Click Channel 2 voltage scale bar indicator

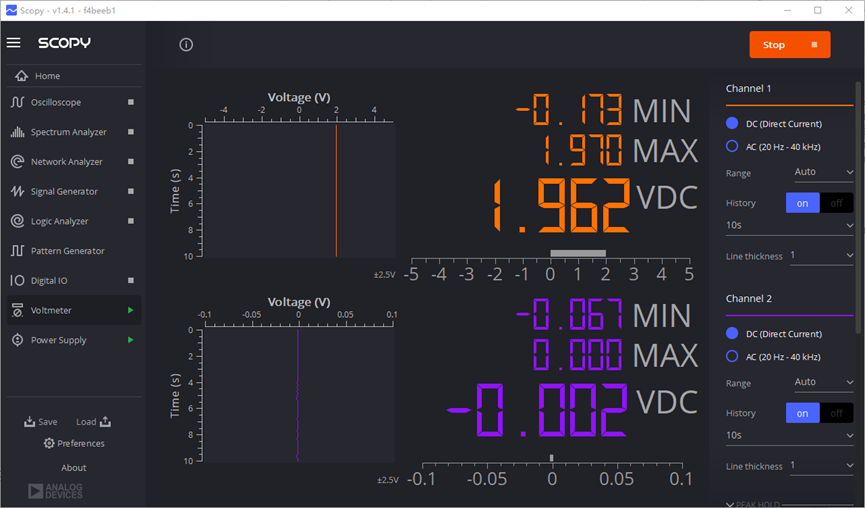[552, 458]
